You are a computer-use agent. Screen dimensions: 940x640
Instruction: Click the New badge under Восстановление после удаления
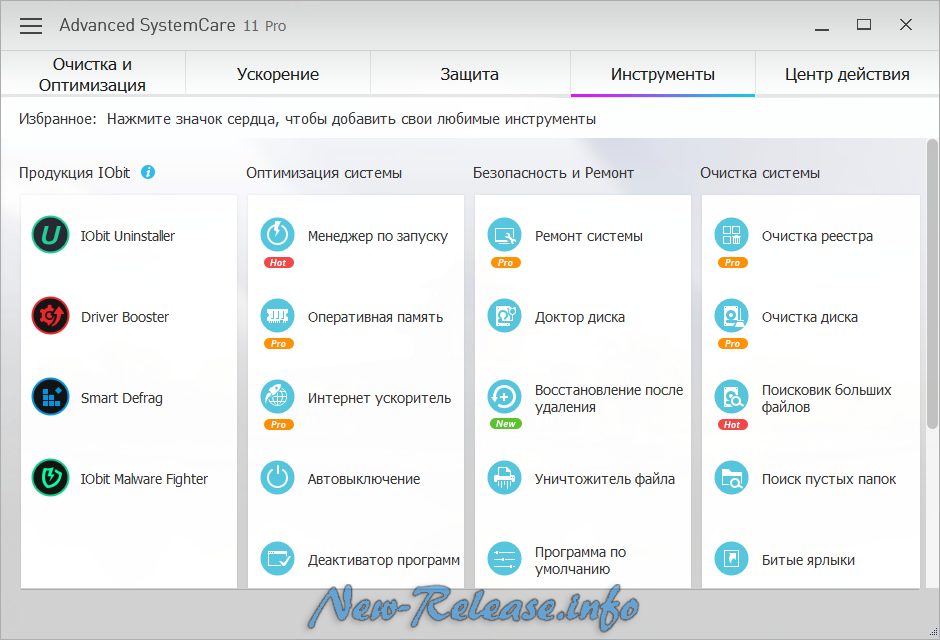tap(505, 423)
